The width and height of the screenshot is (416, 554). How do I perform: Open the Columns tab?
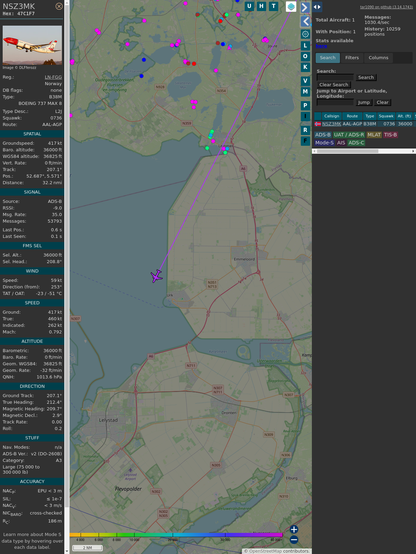379,58
